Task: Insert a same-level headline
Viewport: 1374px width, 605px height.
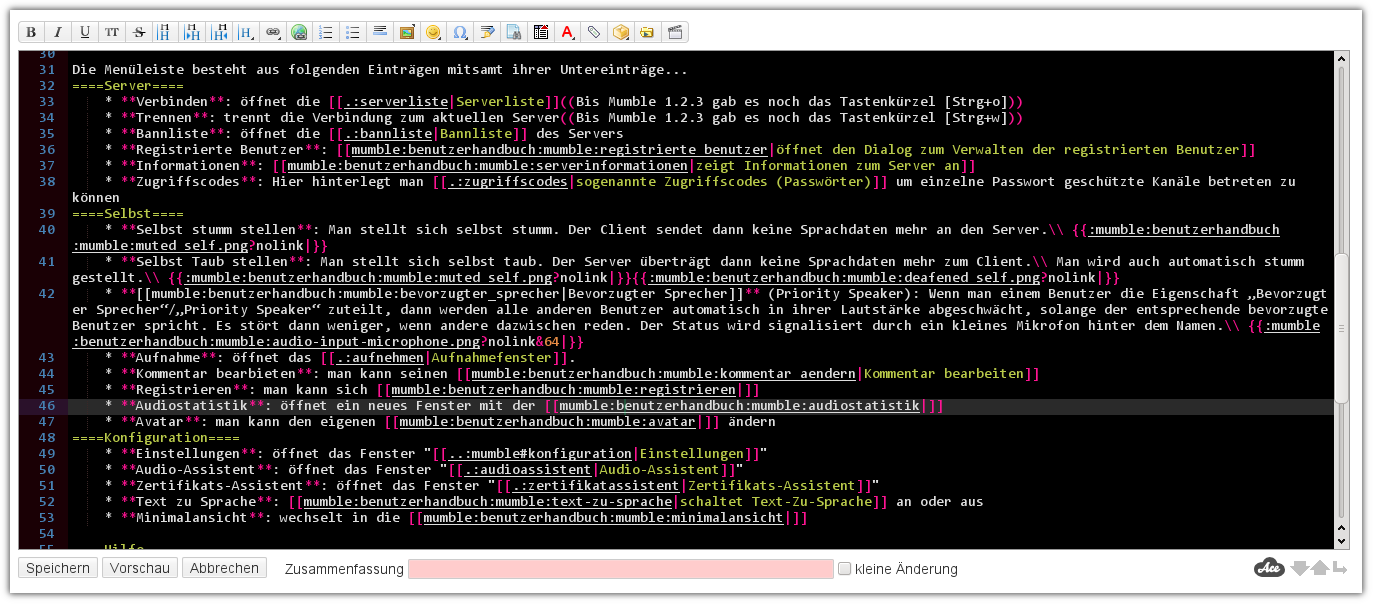Action: click(x=166, y=32)
